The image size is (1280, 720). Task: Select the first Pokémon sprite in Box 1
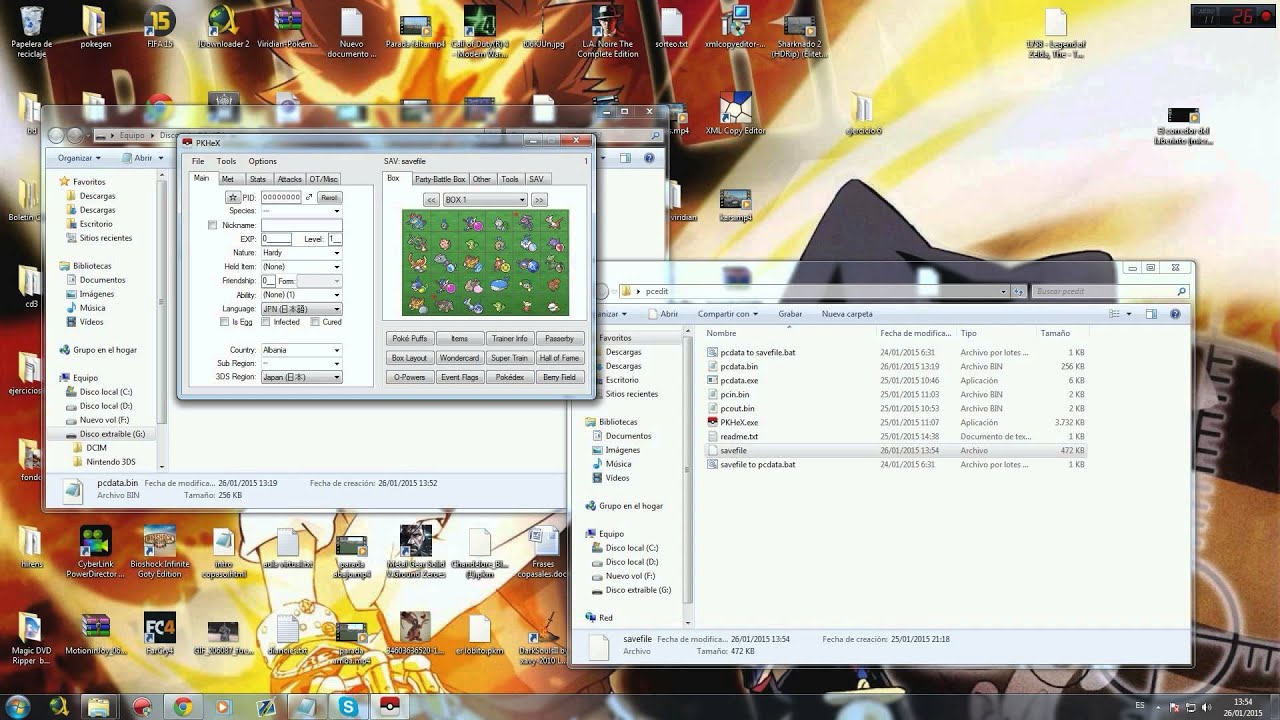tap(416, 223)
